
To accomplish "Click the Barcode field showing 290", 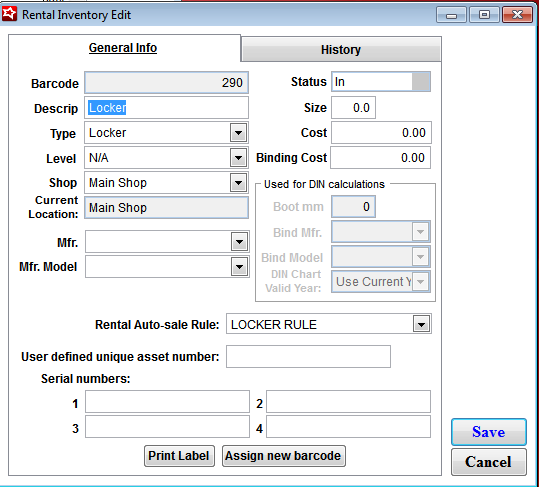I will point(166,82).
